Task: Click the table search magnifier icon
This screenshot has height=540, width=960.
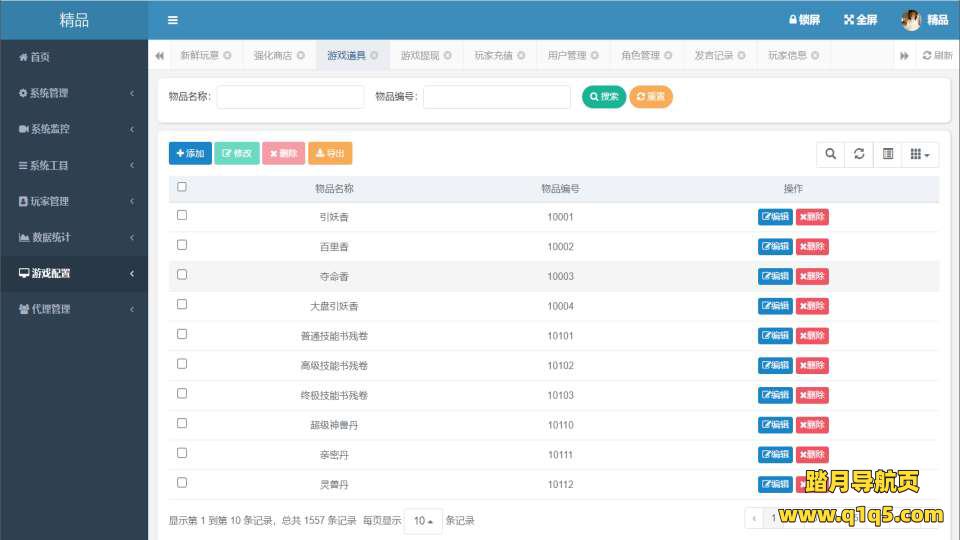Action: [x=830, y=154]
